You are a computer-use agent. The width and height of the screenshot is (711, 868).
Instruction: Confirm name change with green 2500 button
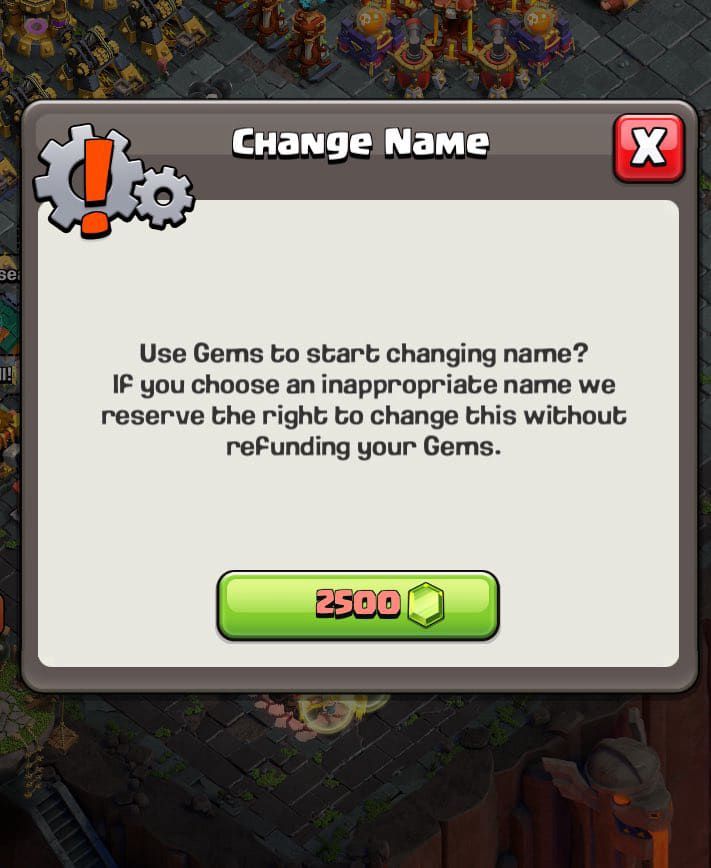coord(358,606)
